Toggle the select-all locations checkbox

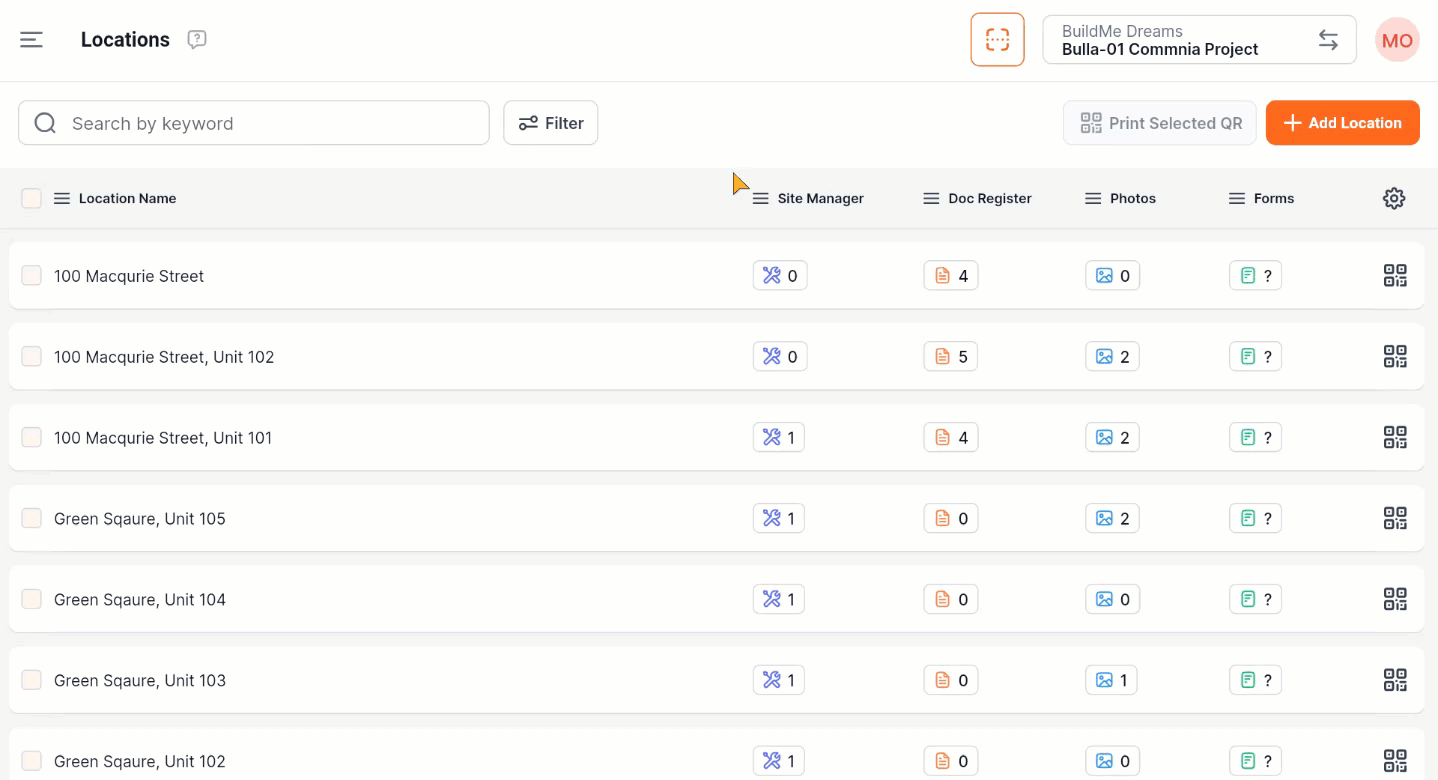pyautogui.click(x=31, y=198)
